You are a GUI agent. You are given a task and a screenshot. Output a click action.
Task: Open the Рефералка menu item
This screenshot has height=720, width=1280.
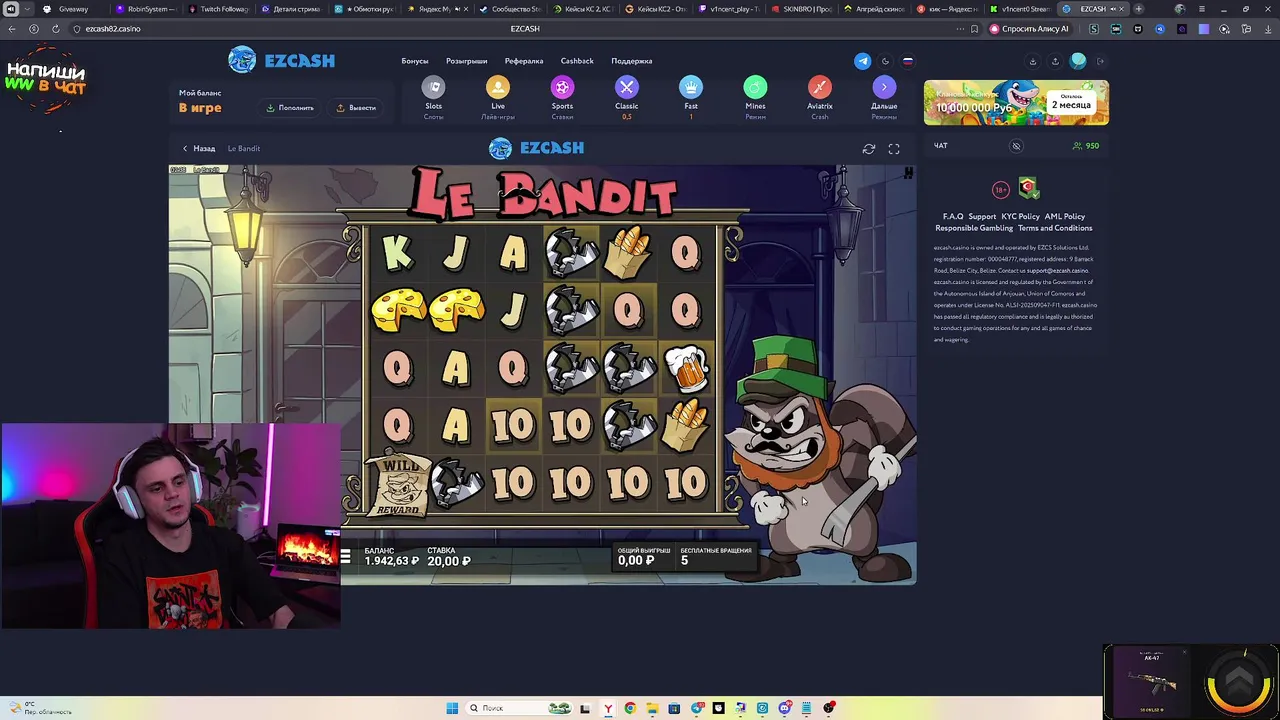coord(524,61)
